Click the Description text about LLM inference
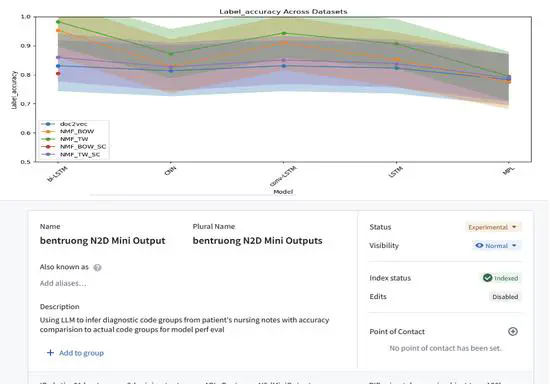This screenshot has width=550, height=384. 185,324
